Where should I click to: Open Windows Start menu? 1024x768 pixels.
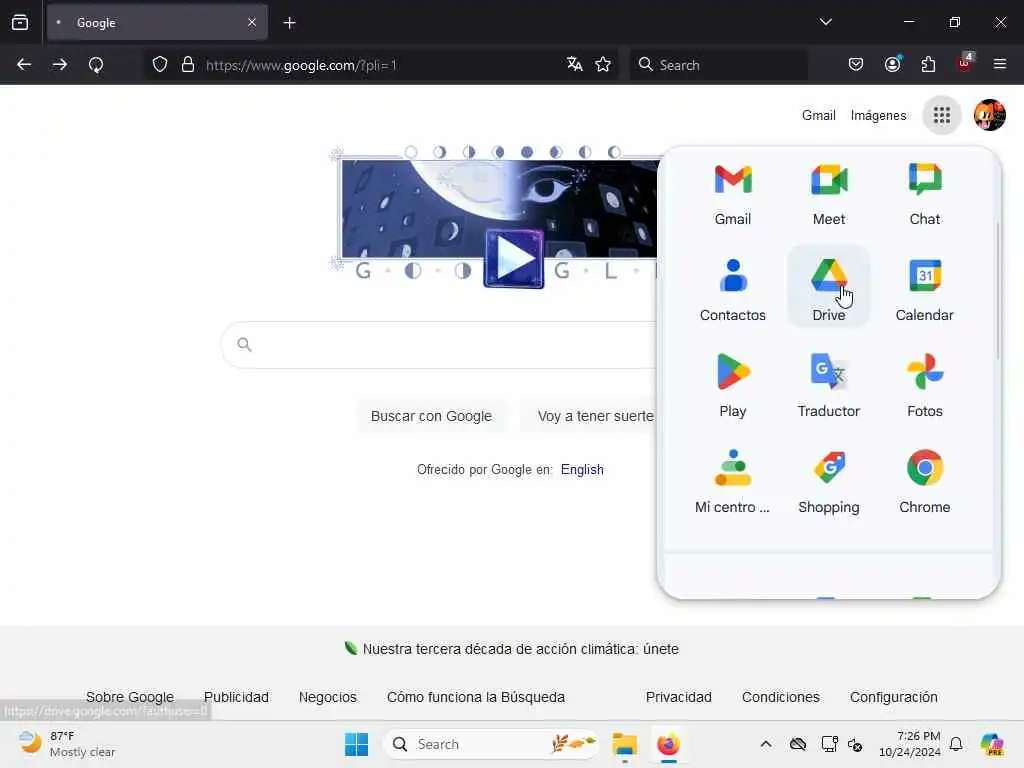(x=357, y=744)
